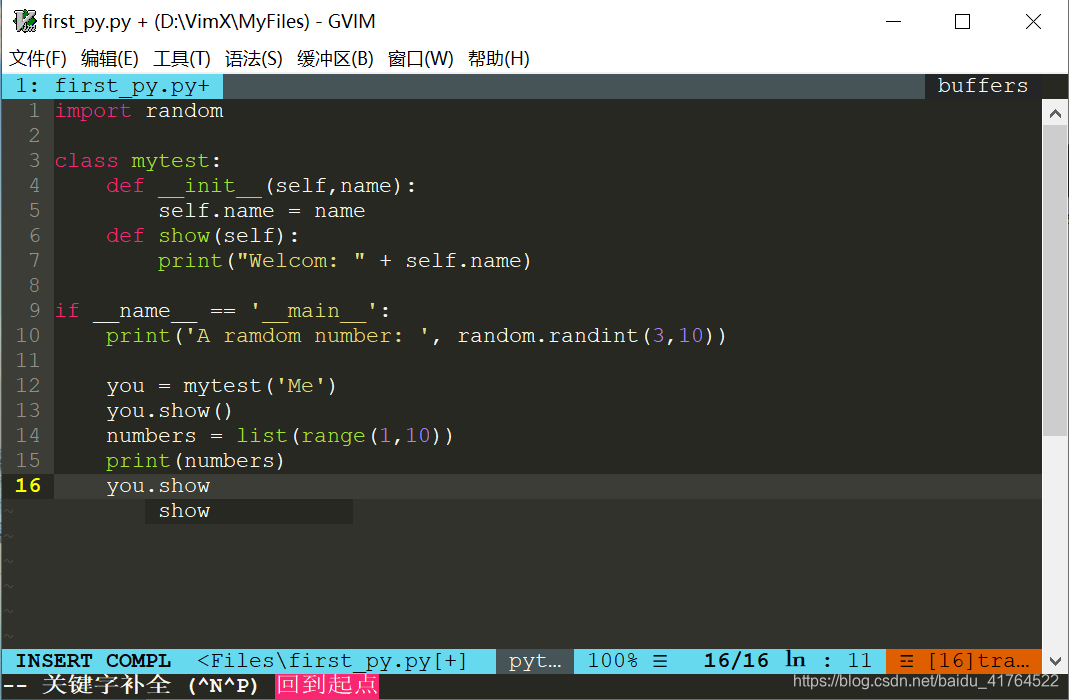Click line number 16 in the gutter
The height and width of the screenshot is (700, 1069).
27,485
